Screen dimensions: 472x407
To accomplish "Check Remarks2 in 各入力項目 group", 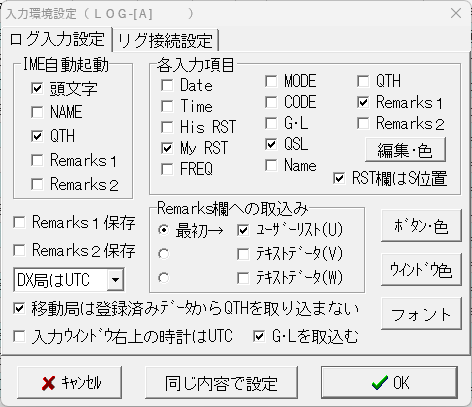I will (x=363, y=123).
